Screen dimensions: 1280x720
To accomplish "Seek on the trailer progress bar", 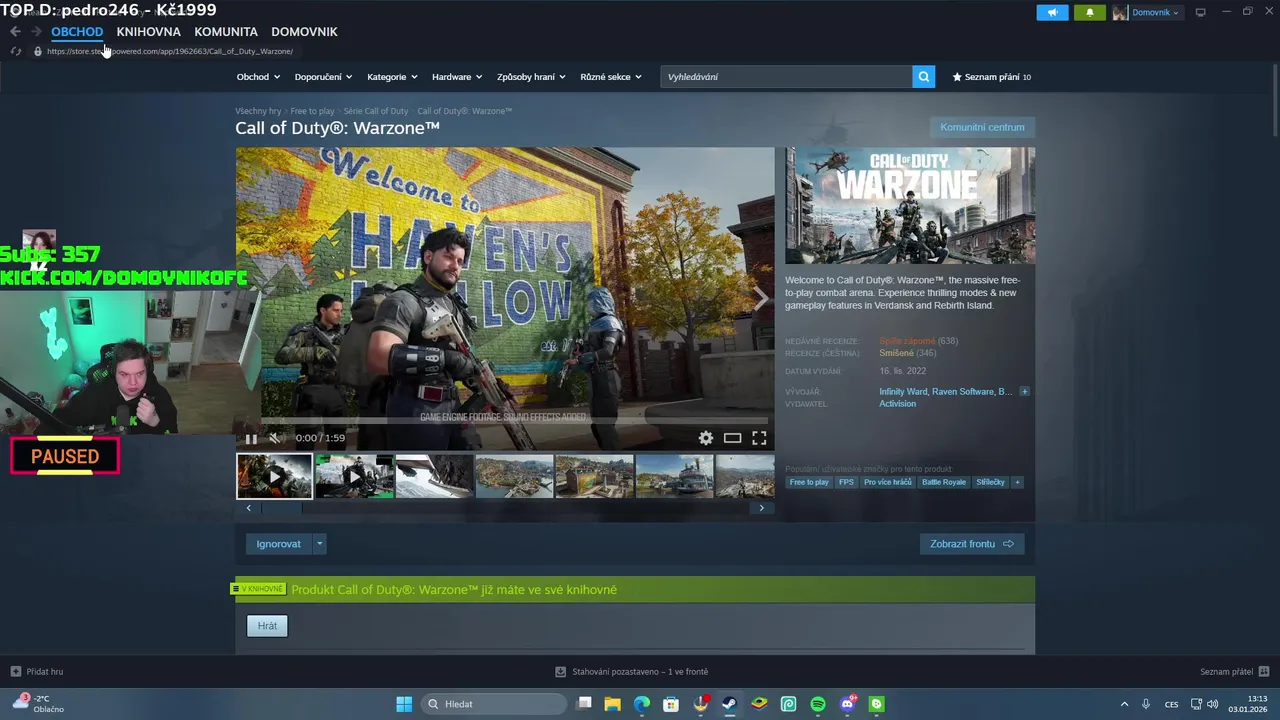I will [x=505, y=421].
